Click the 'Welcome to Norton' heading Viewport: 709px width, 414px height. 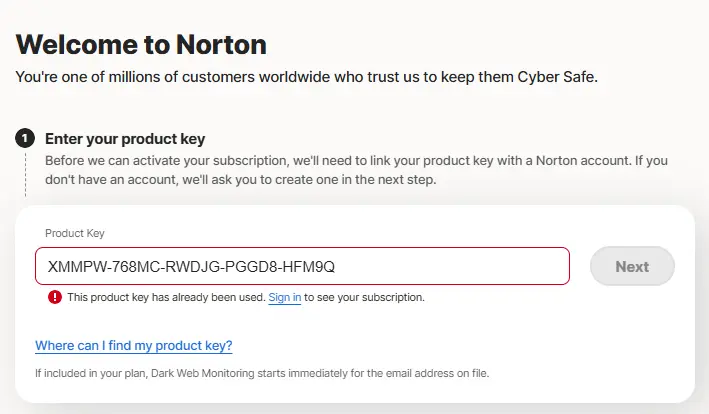click(x=141, y=44)
